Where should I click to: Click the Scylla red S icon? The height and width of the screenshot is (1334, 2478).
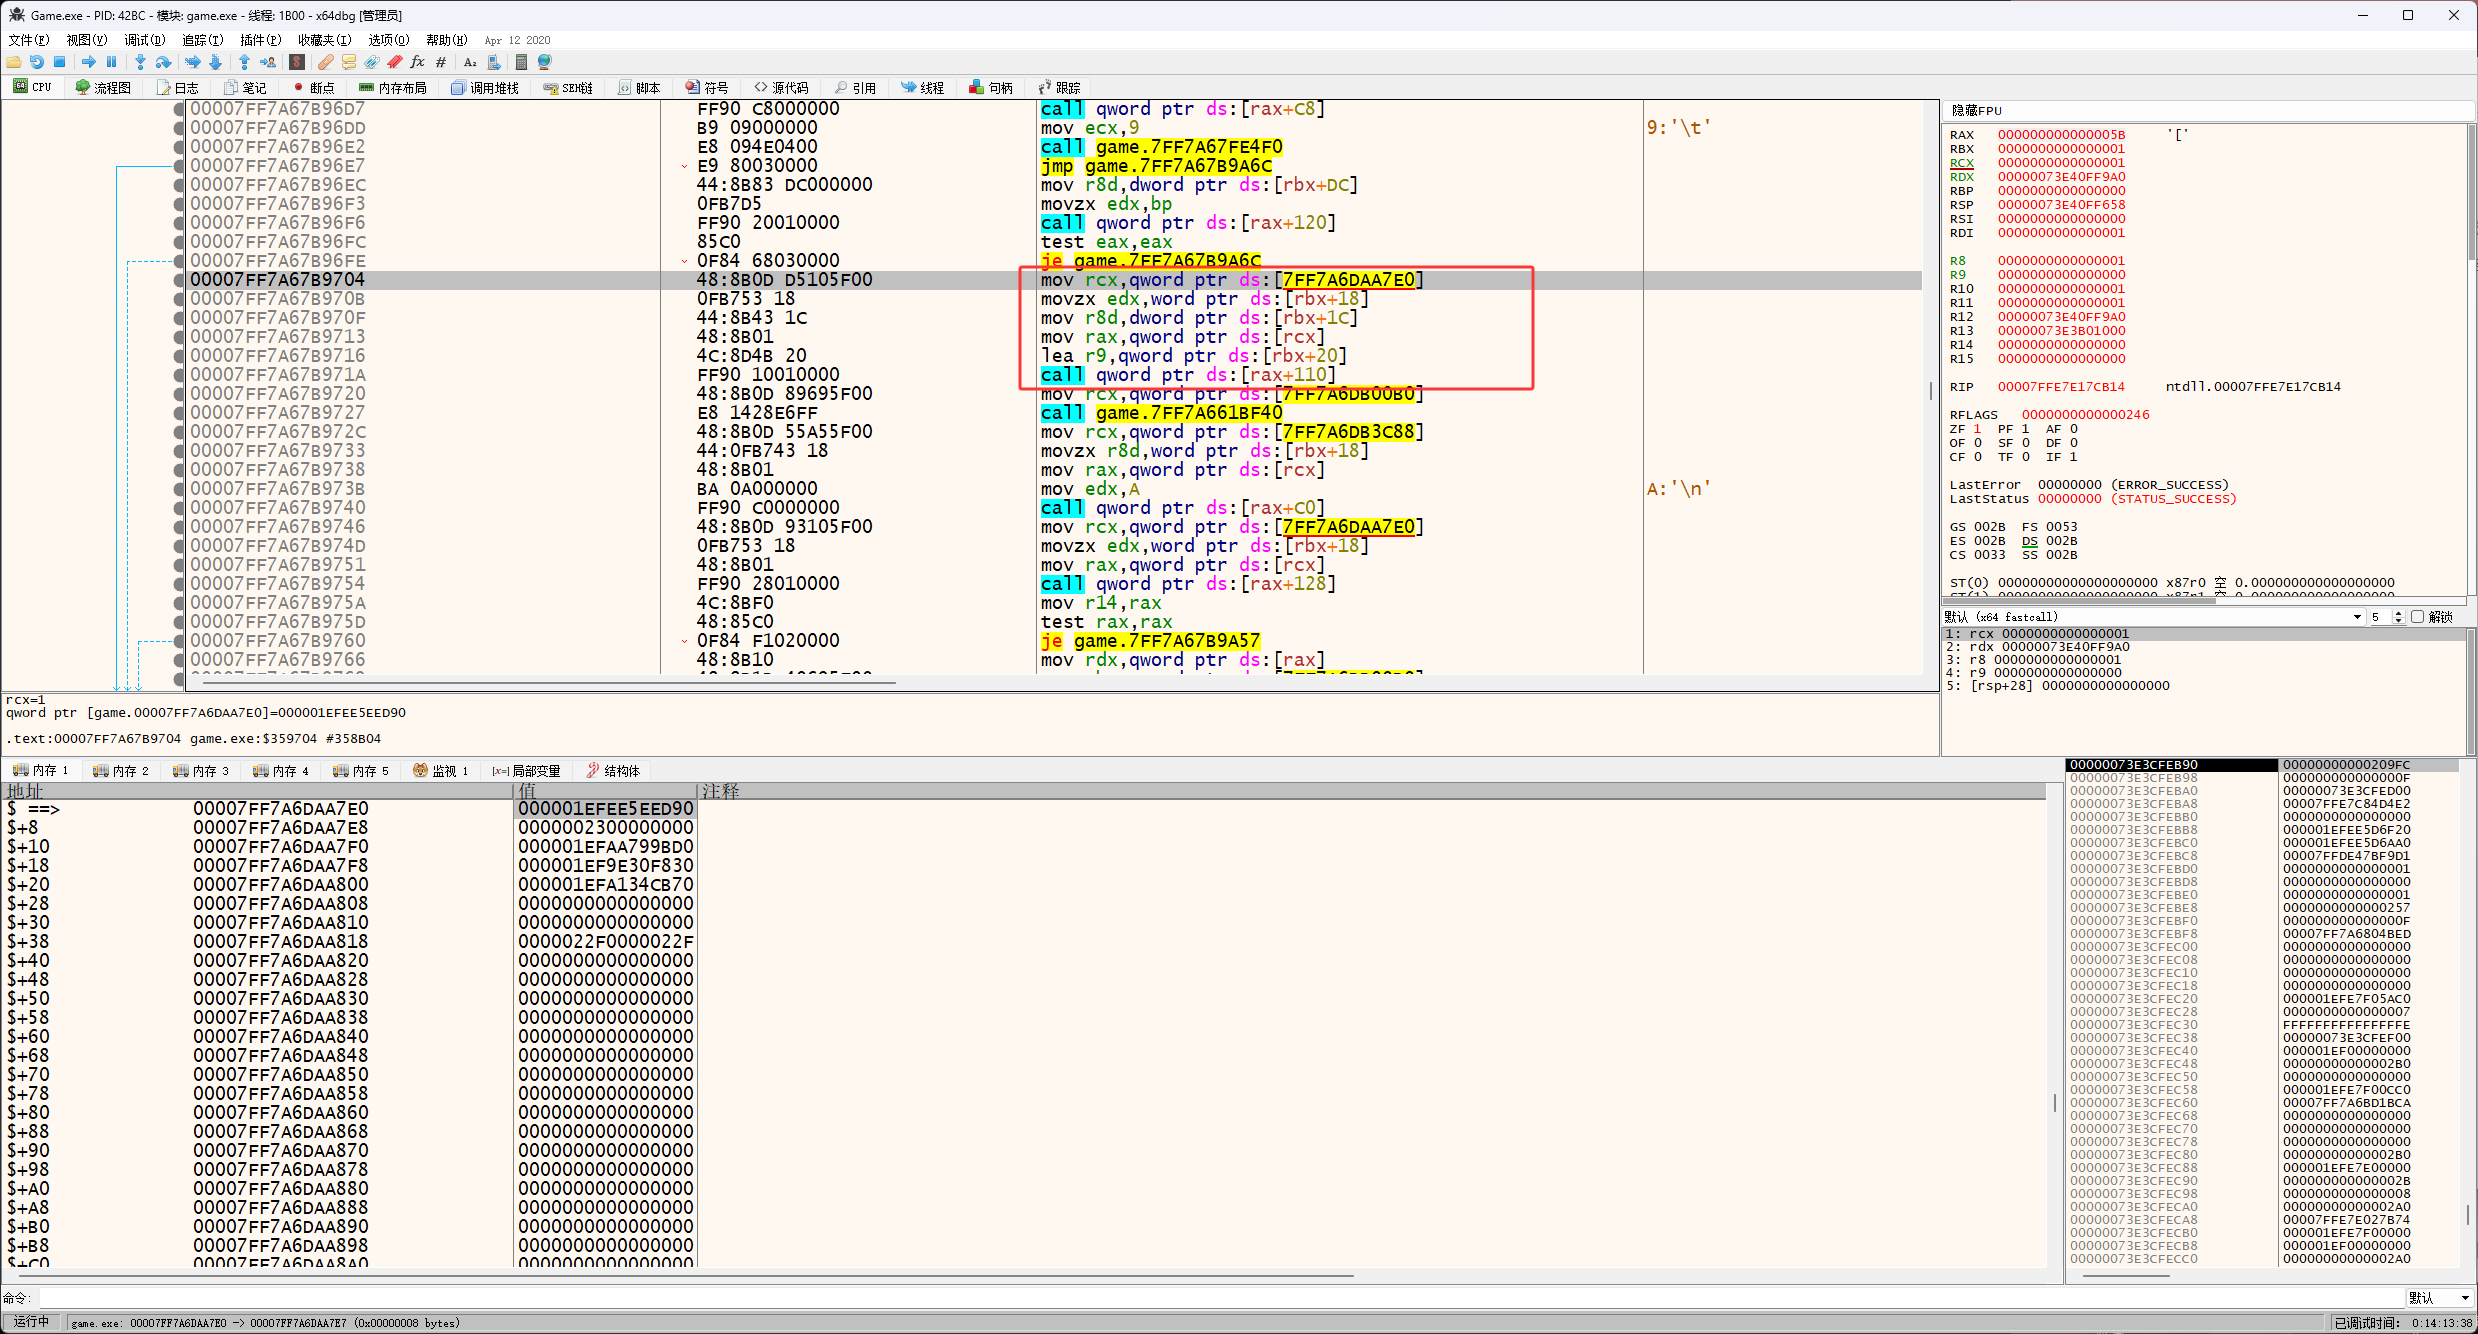[297, 62]
